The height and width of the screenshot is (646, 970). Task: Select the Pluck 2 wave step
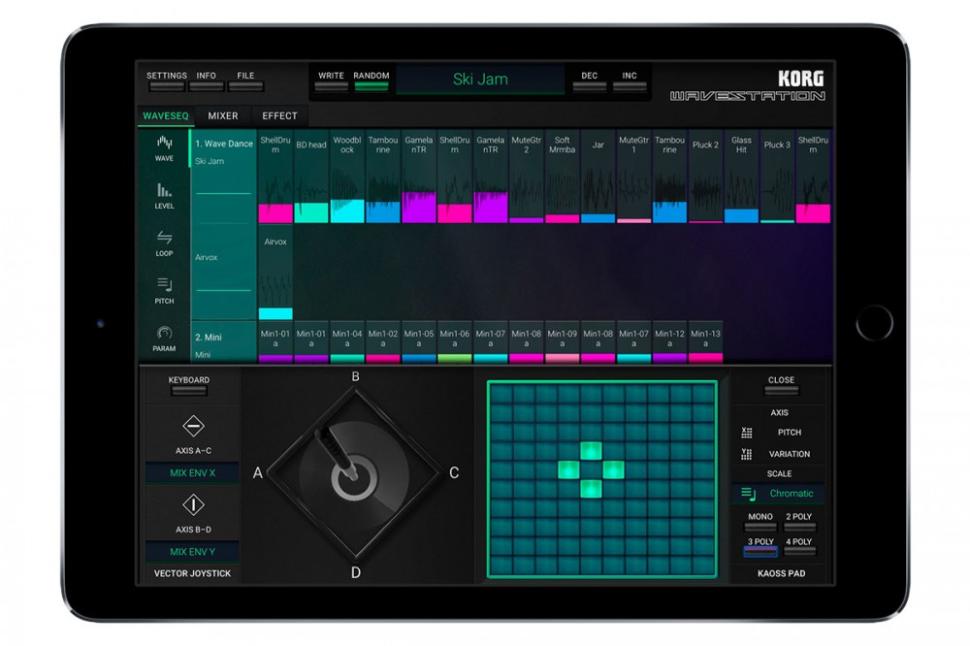coord(705,176)
